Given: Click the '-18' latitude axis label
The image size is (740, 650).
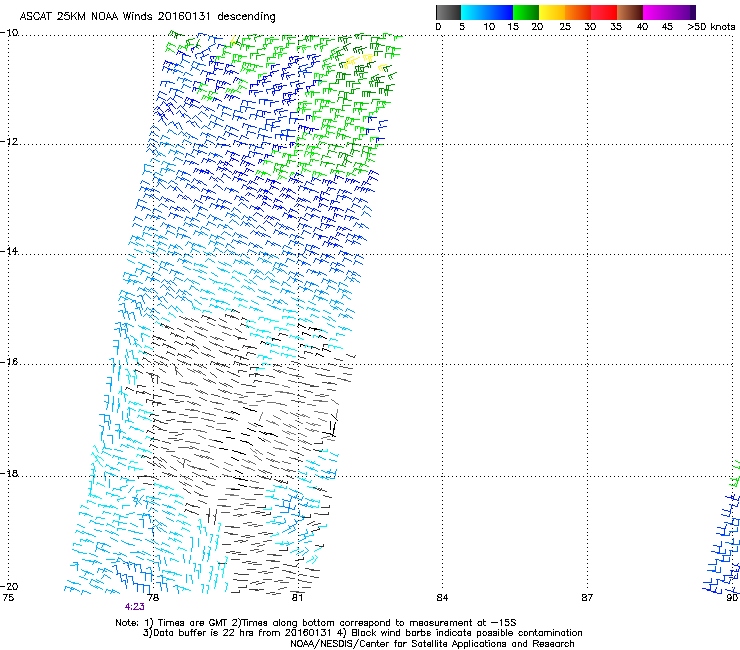Looking at the screenshot, I should point(9,473).
